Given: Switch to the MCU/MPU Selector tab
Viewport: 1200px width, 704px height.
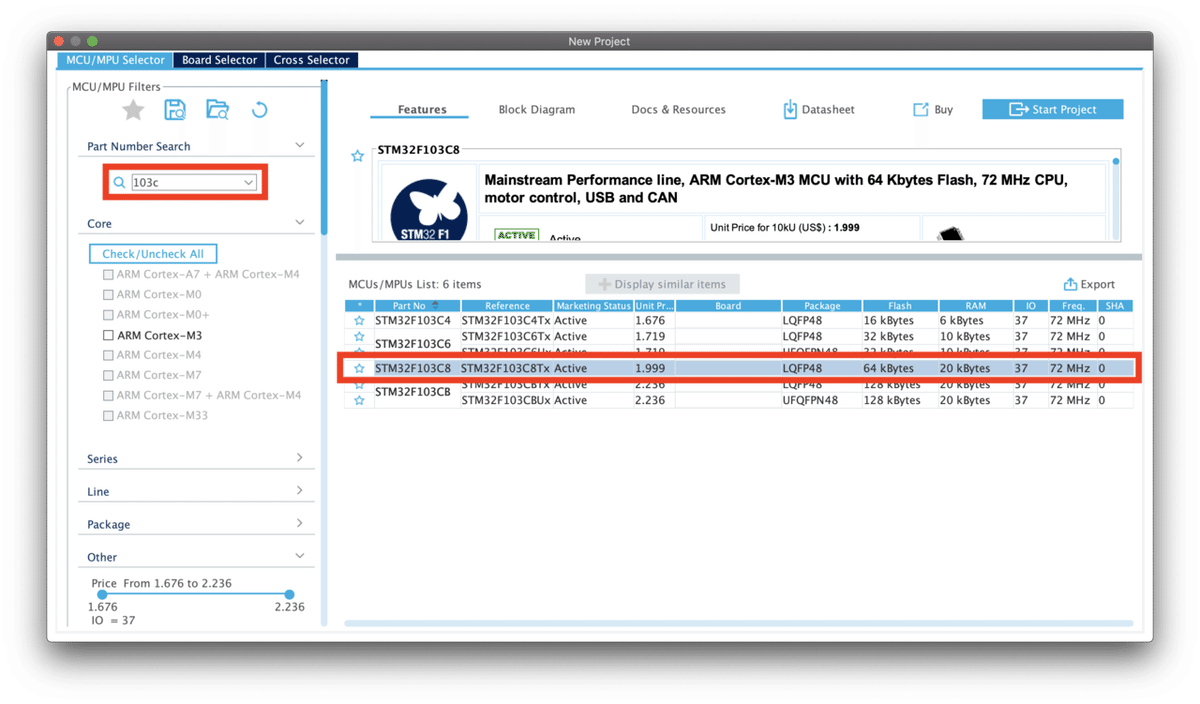Looking at the screenshot, I should (x=115, y=60).
